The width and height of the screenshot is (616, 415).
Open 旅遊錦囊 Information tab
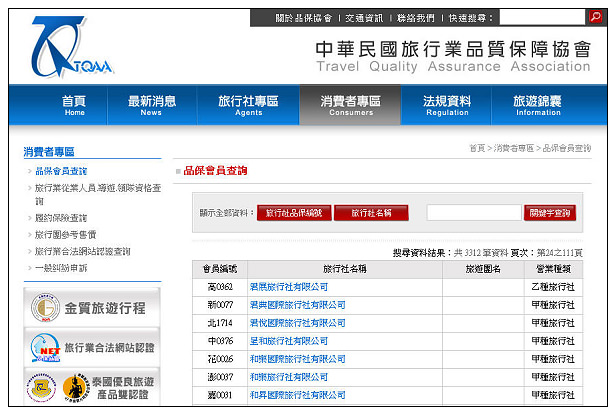537,105
